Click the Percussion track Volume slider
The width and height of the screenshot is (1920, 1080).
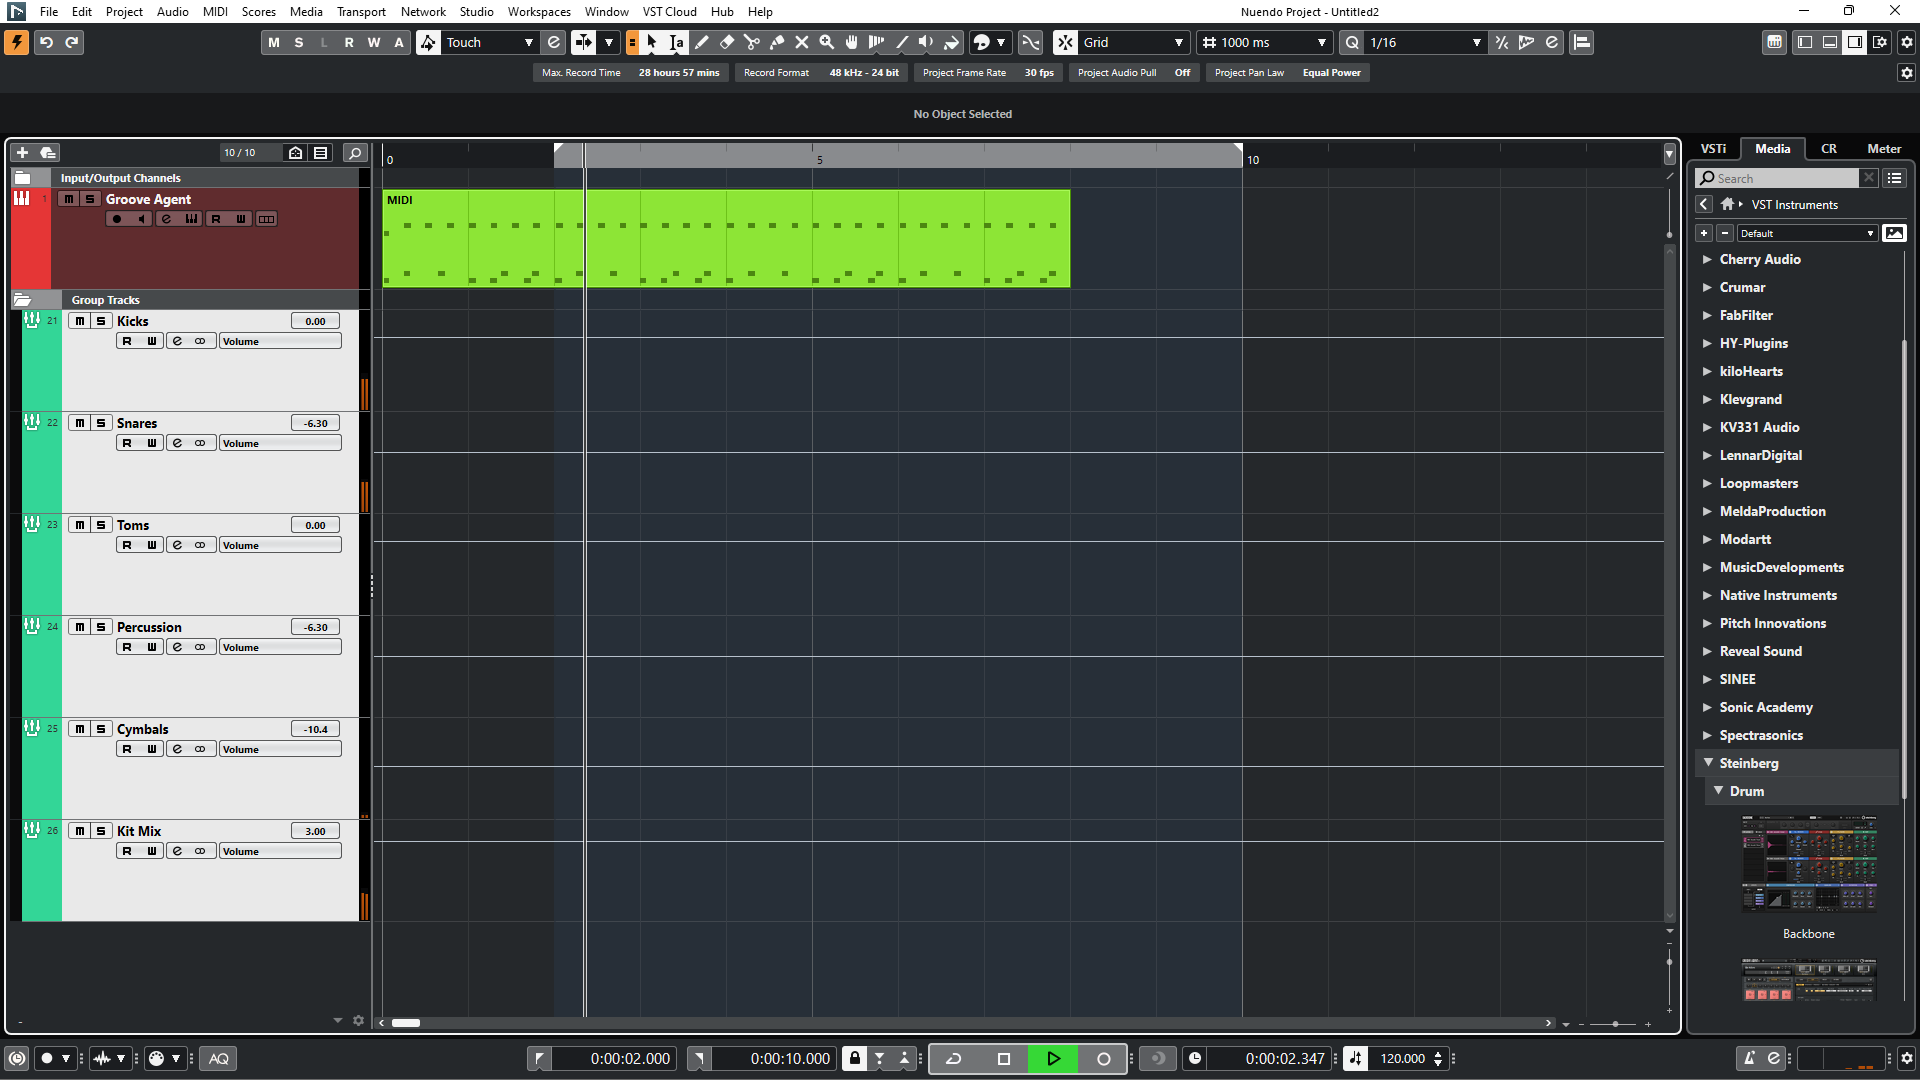[x=280, y=648]
